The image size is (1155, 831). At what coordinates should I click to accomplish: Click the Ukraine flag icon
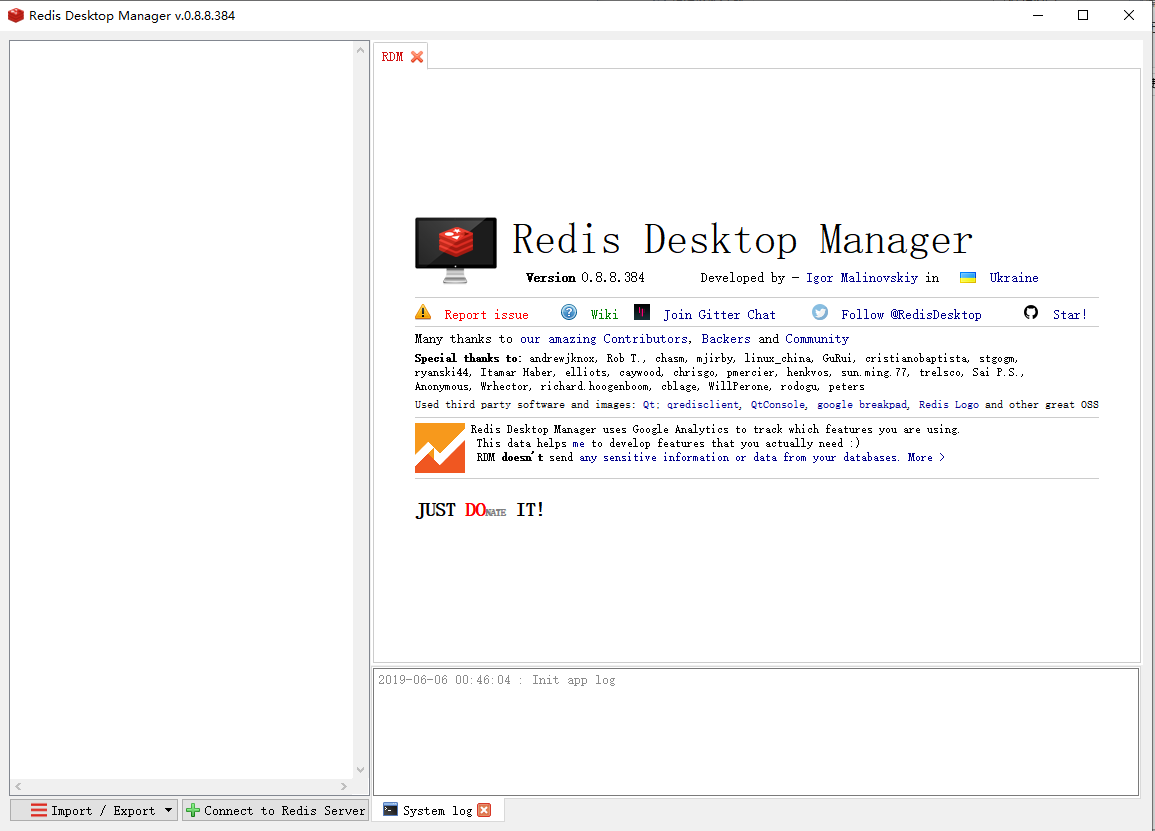[x=968, y=278]
